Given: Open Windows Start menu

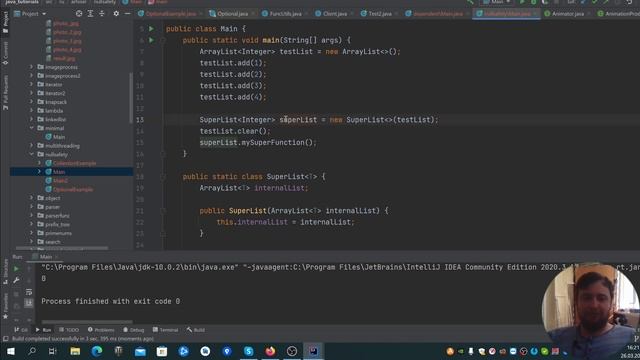Looking at the screenshot, I should click(x=11, y=351).
